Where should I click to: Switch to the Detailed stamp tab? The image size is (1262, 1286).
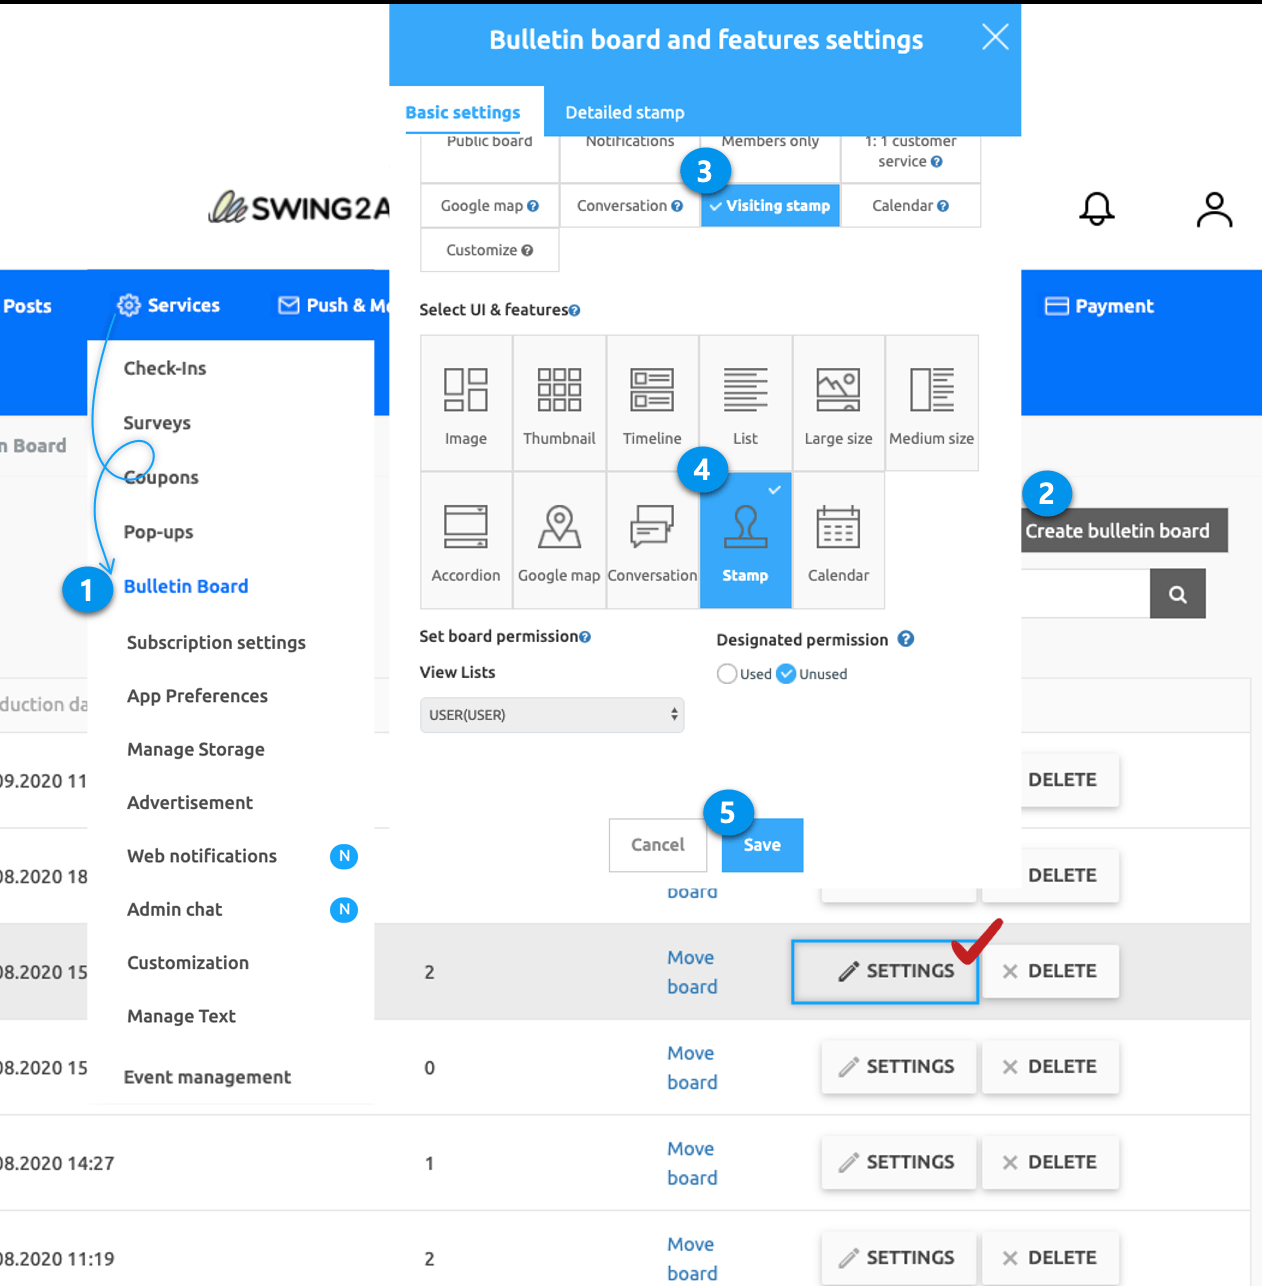pos(625,112)
